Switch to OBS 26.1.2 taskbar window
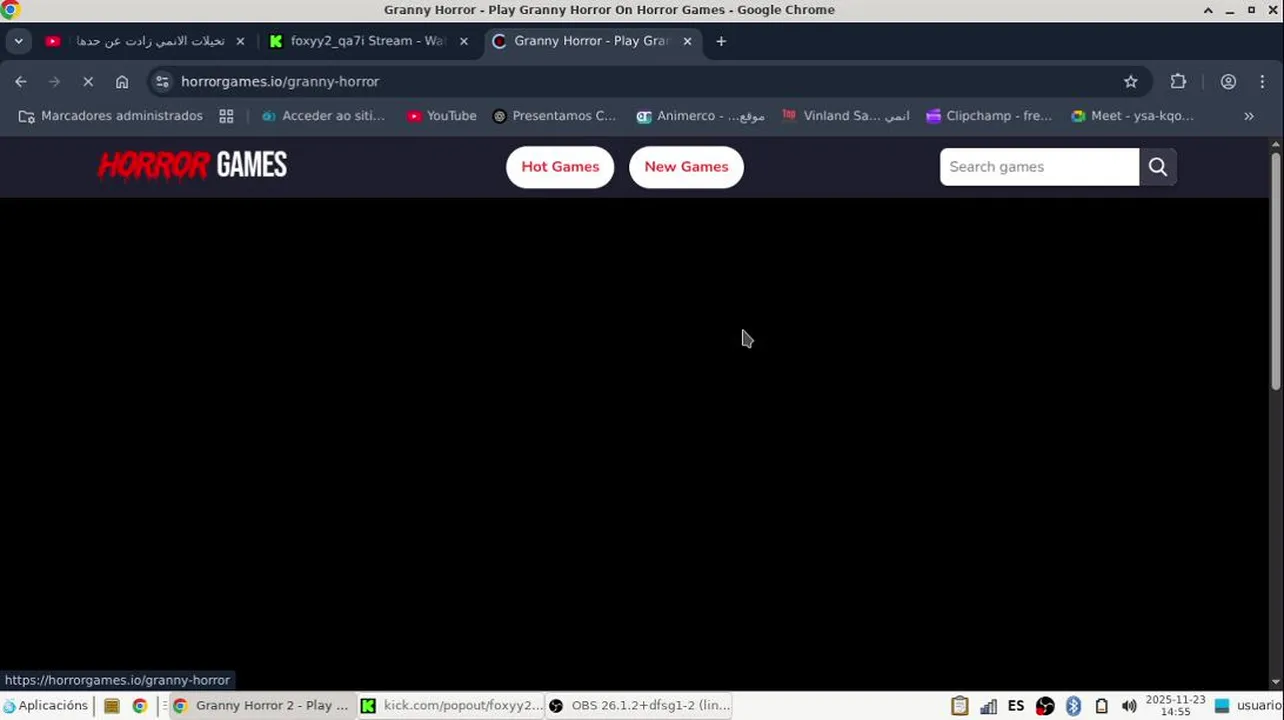 pyautogui.click(x=639, y=706)
